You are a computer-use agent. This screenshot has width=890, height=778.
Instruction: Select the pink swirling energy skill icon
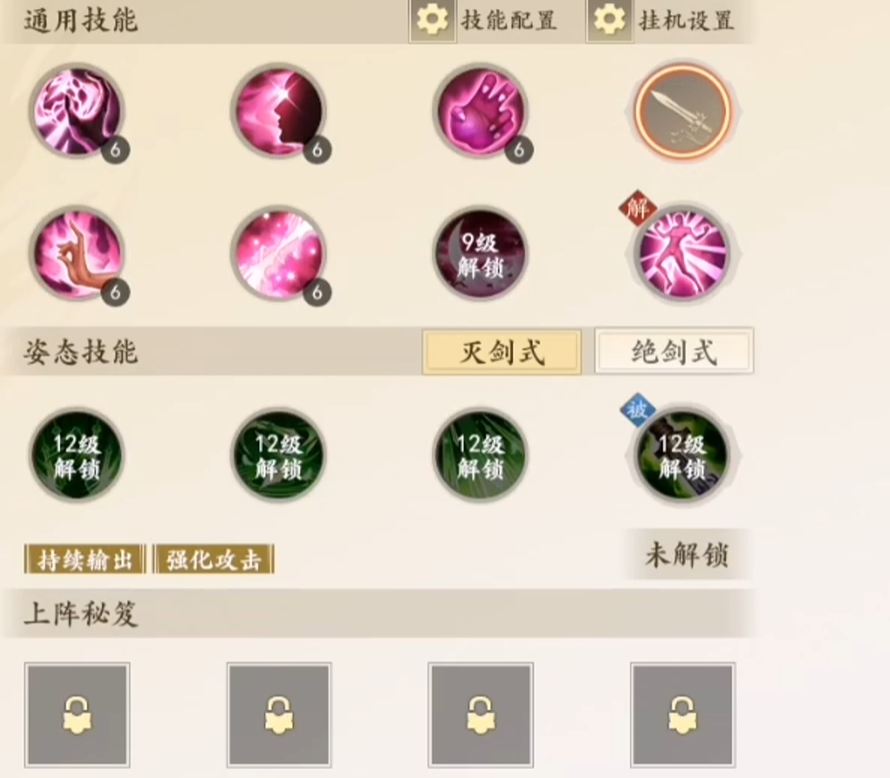point(77,112)
